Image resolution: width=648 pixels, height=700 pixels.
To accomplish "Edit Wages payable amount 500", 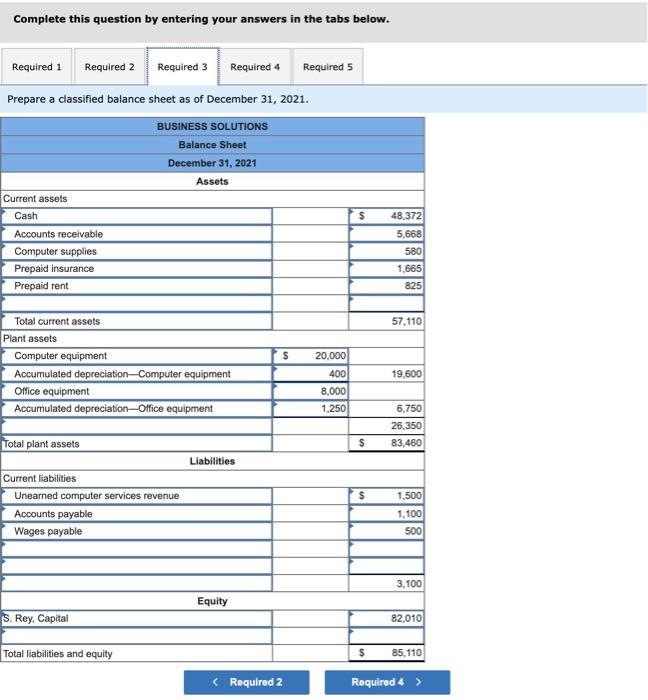I will tap(386, 531).
